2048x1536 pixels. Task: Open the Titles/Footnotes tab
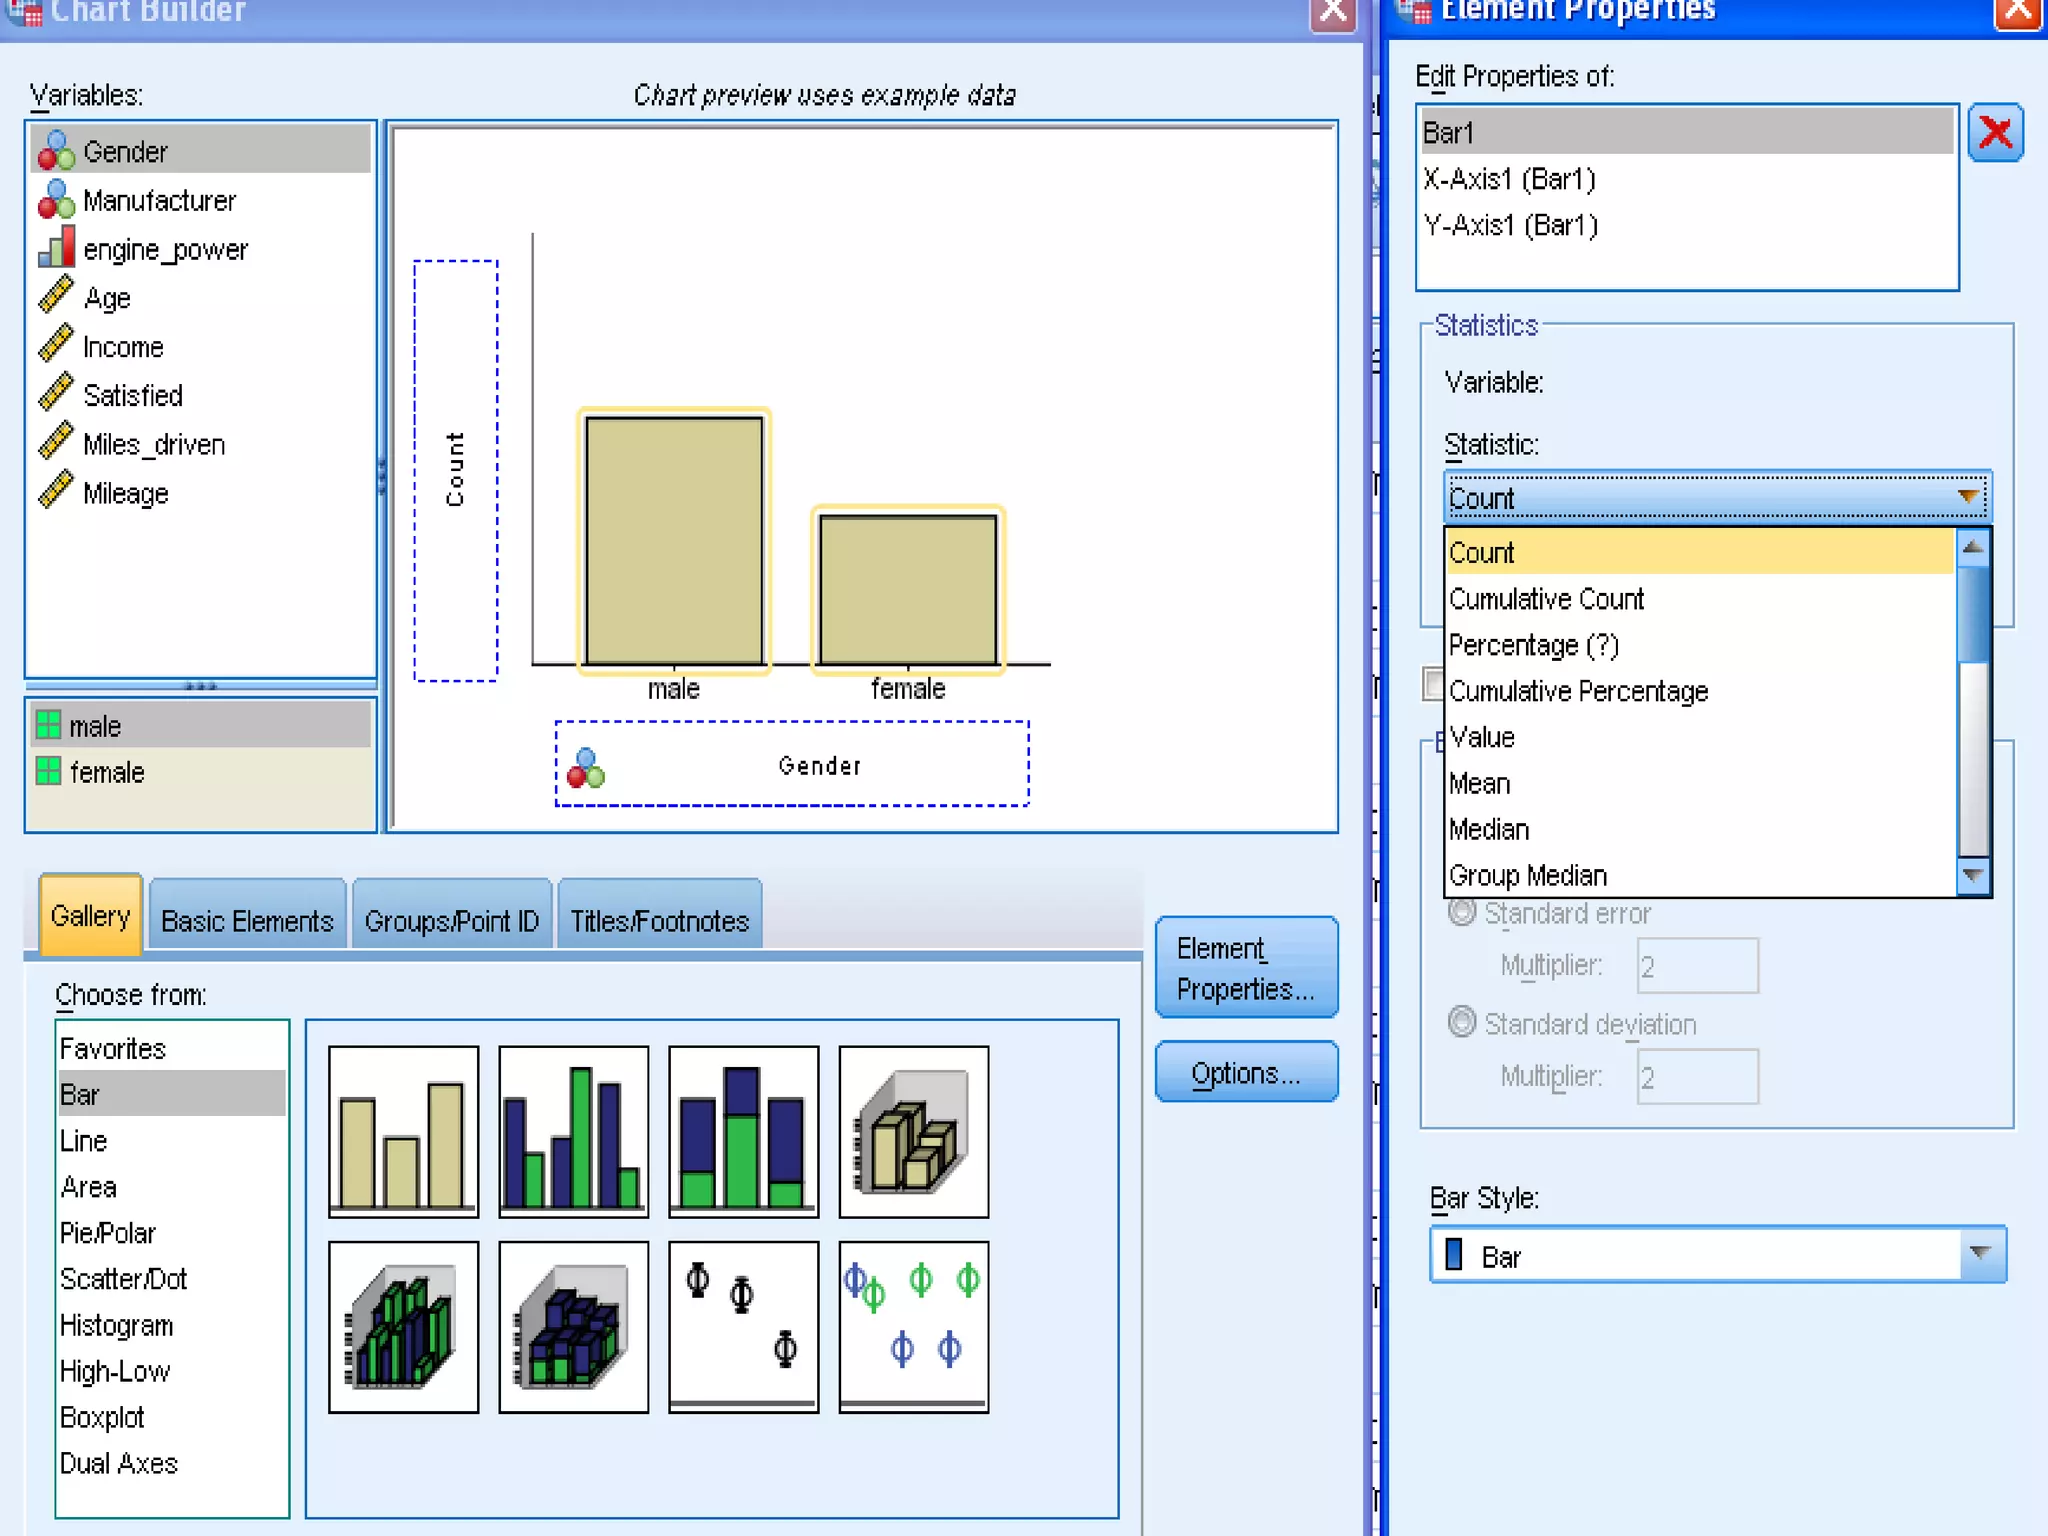point(659,920)
